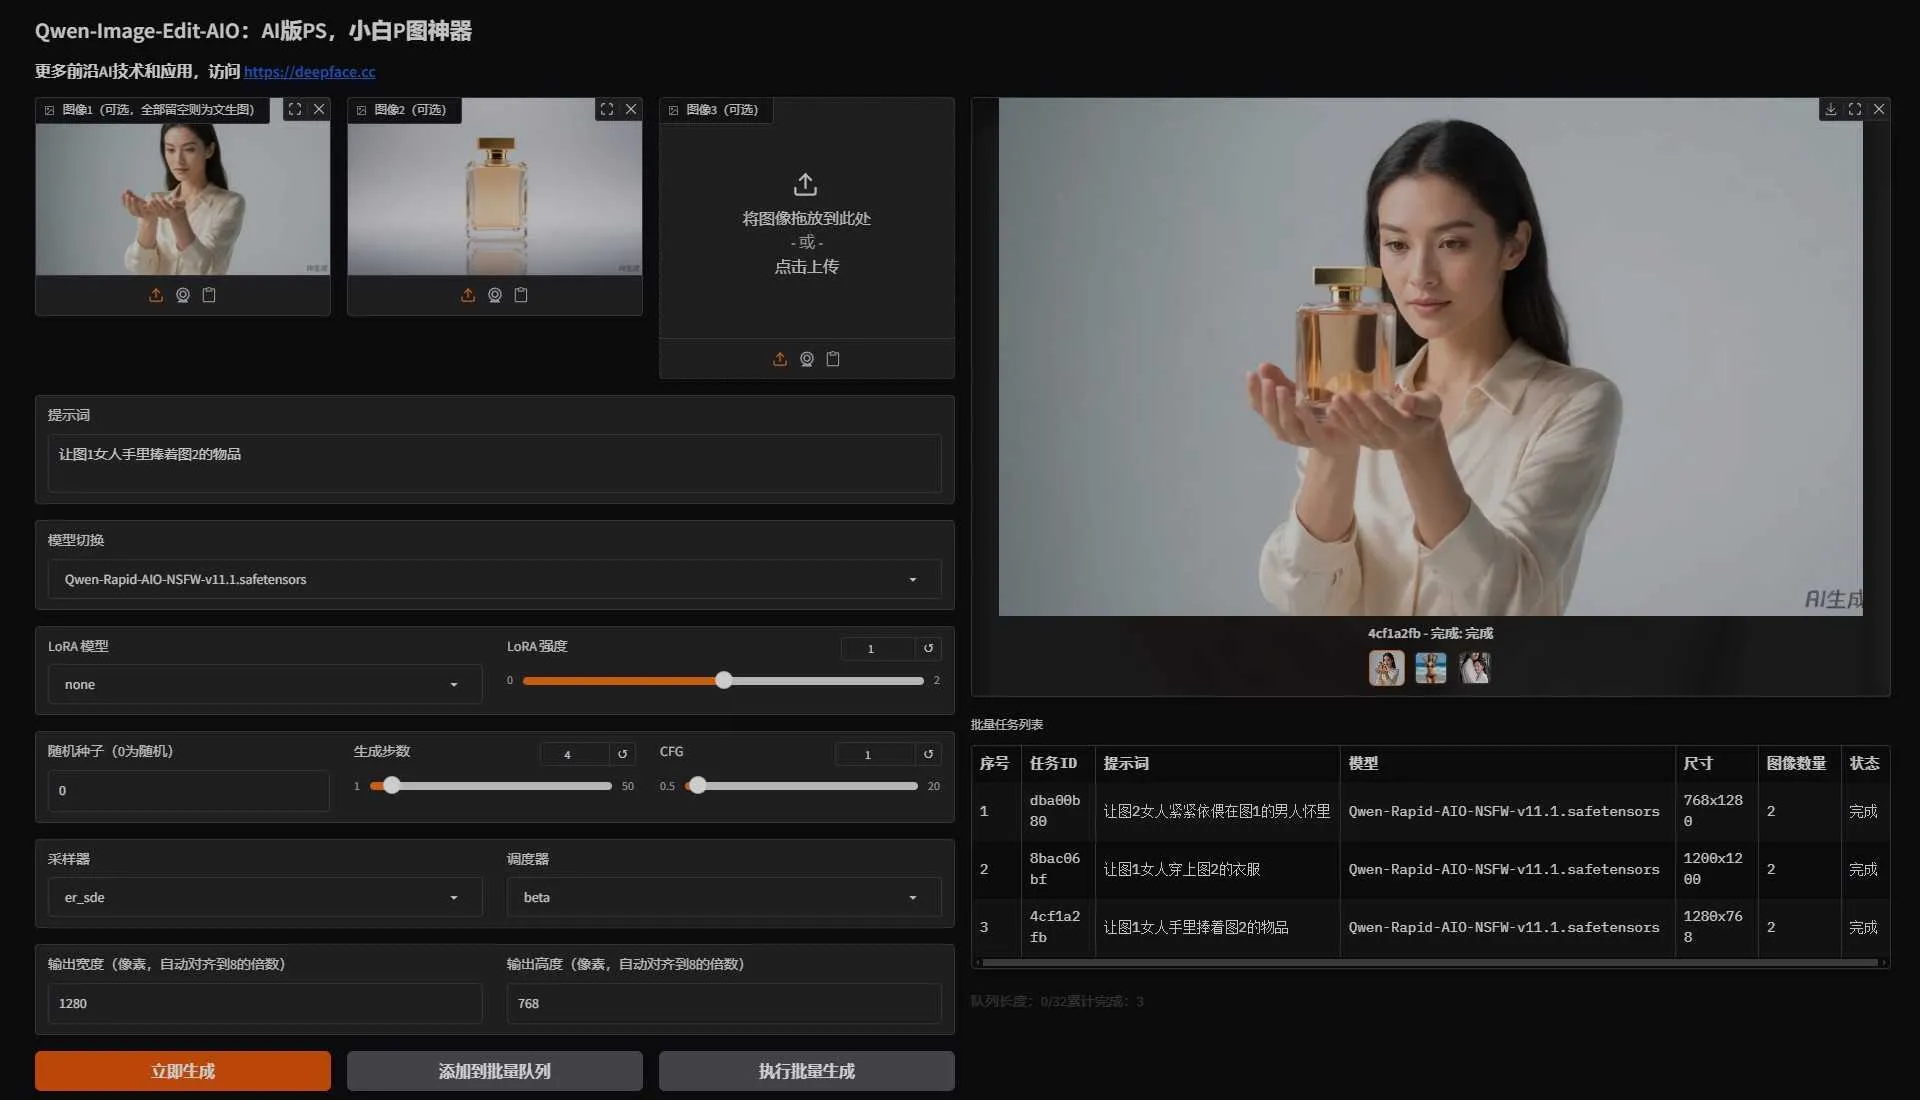Paste clipboard image into 图像3
Image resolution: width=1920 pixels, height=1100 pixels.
(833, 359)
